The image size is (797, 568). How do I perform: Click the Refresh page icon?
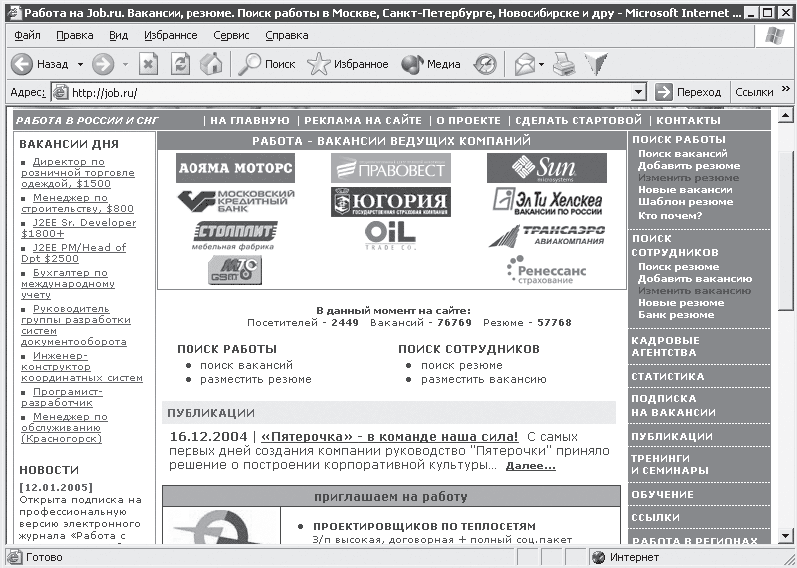pyautogui.click(x=180, y=64)
